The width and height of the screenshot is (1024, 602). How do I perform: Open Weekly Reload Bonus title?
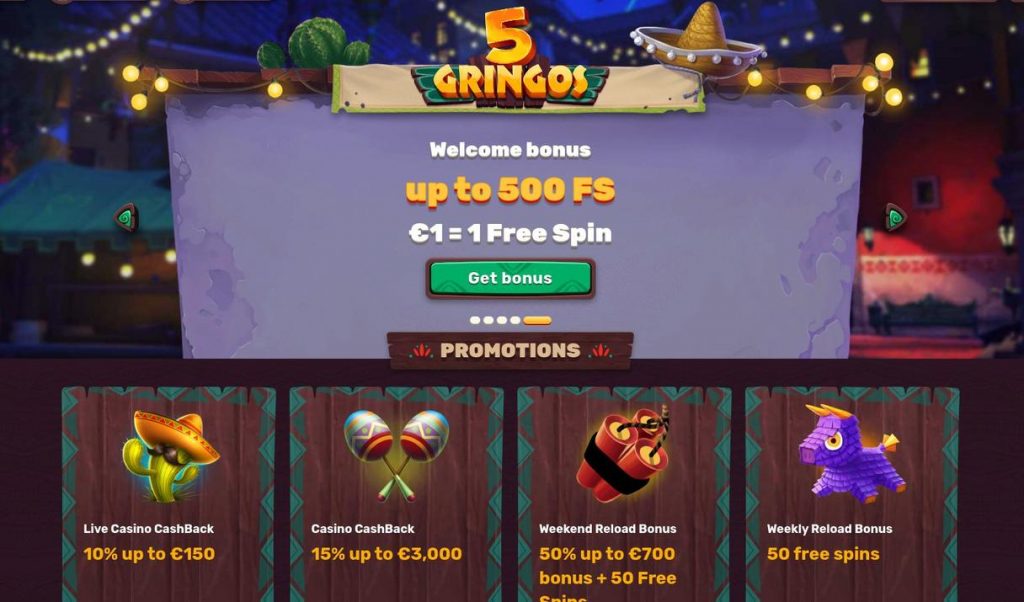click(829, 529)
